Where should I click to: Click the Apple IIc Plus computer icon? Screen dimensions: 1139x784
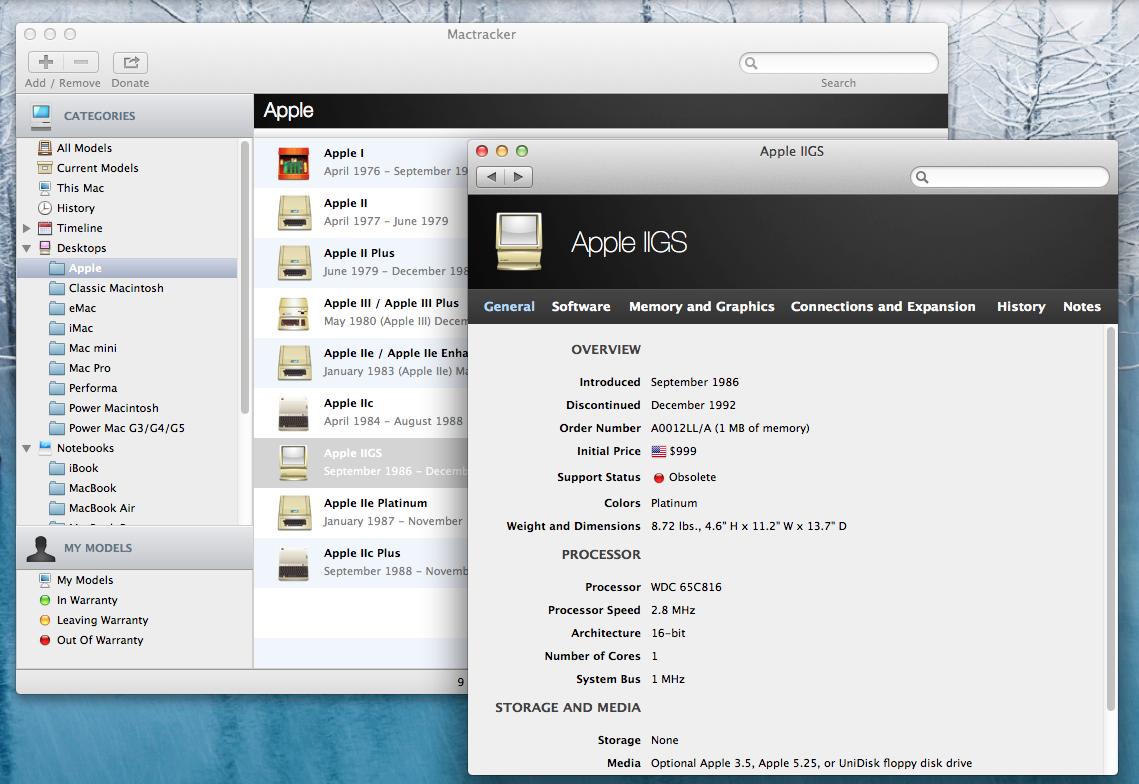point(293,563)
